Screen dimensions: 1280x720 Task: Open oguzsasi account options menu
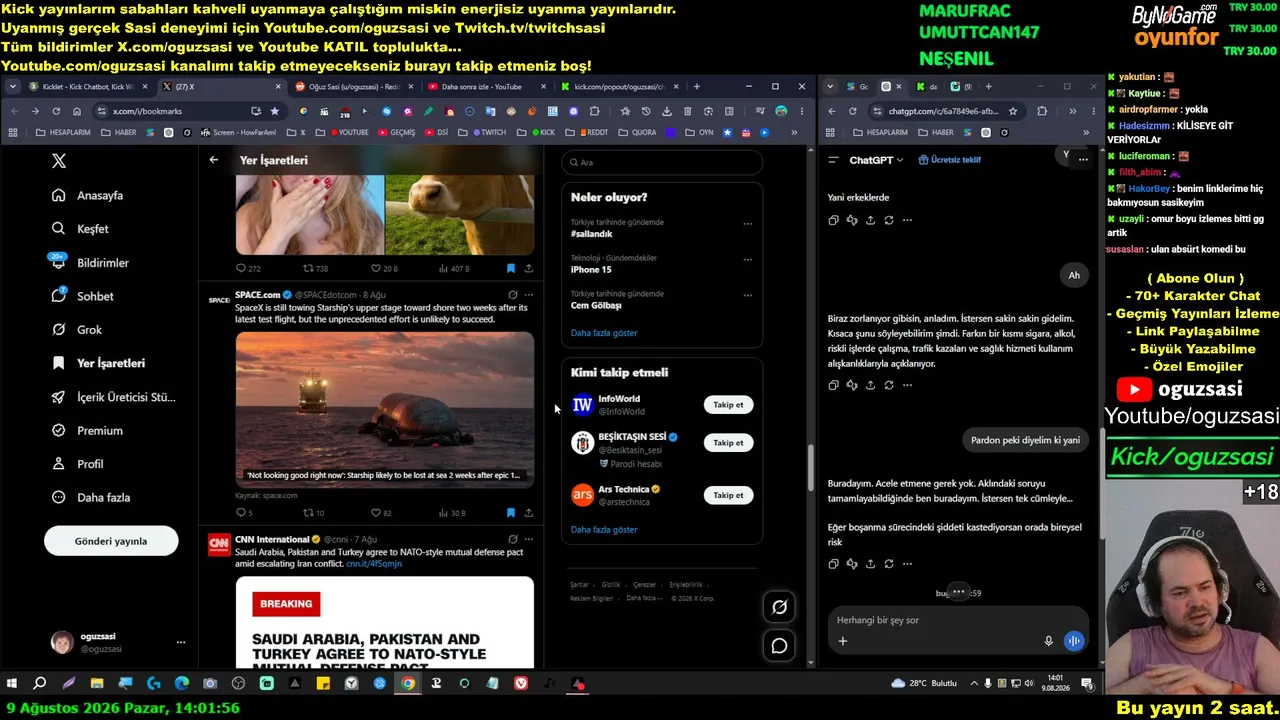tap(181, 642)
